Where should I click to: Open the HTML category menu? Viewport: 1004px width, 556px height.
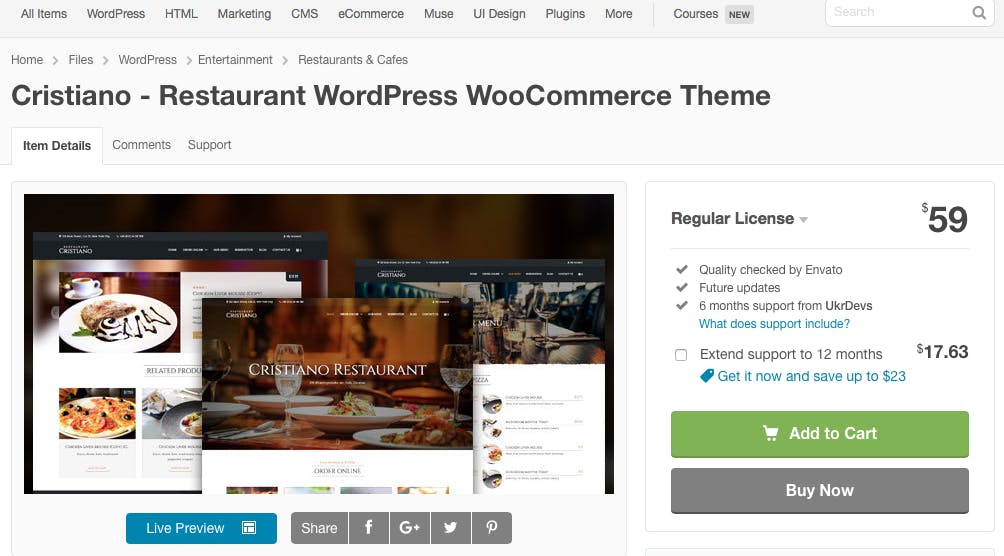click(181, 13)
